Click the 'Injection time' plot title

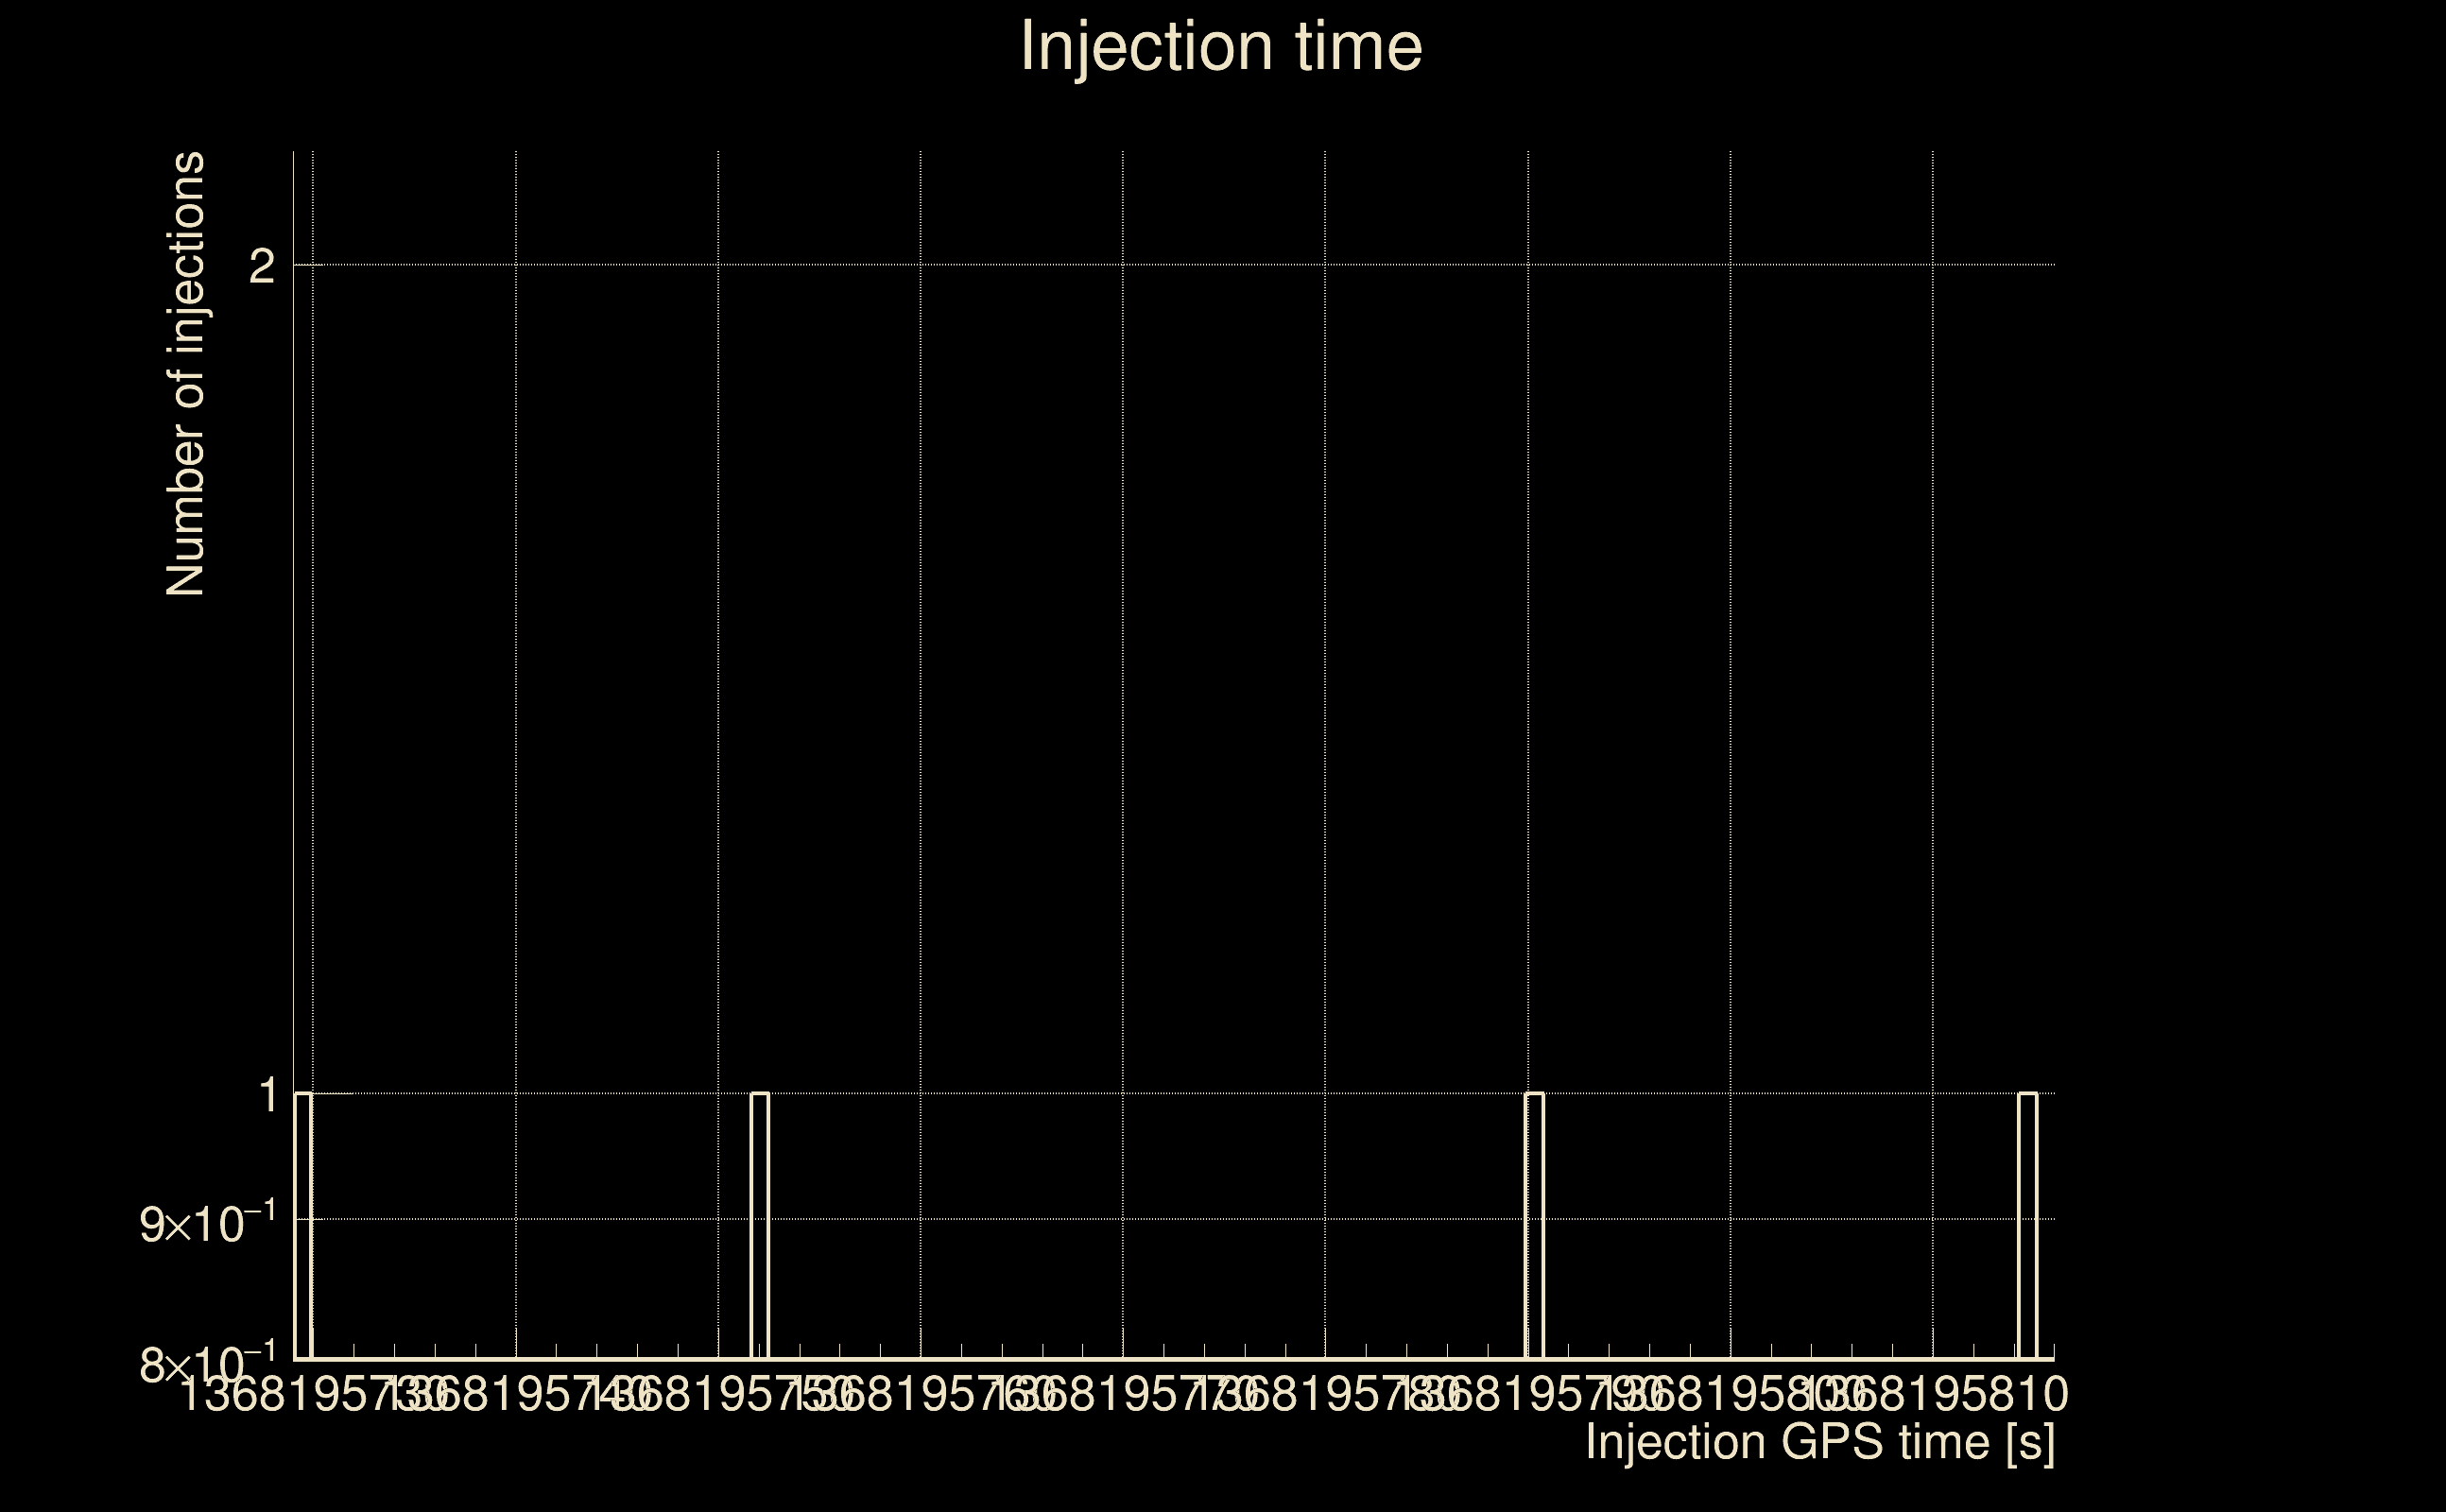tap(1221, 47)
